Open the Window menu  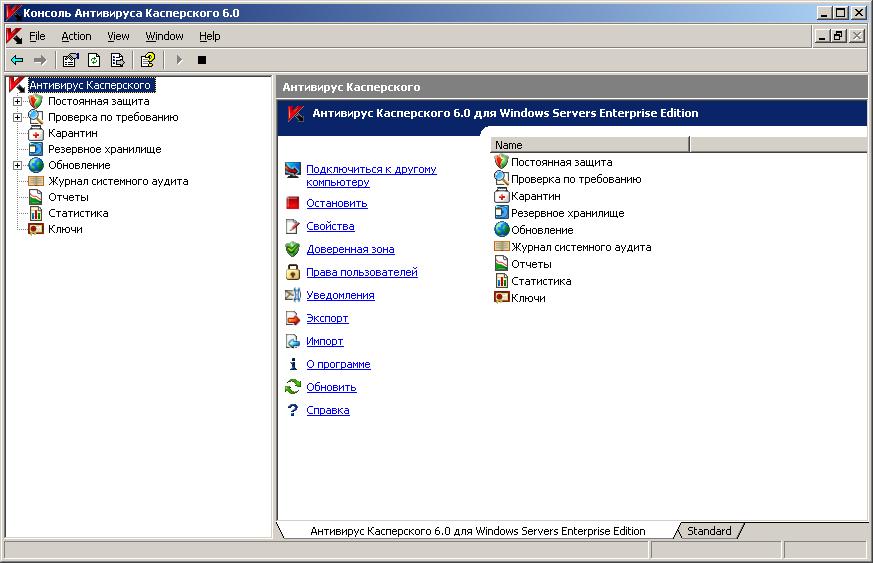click(164, 36)
